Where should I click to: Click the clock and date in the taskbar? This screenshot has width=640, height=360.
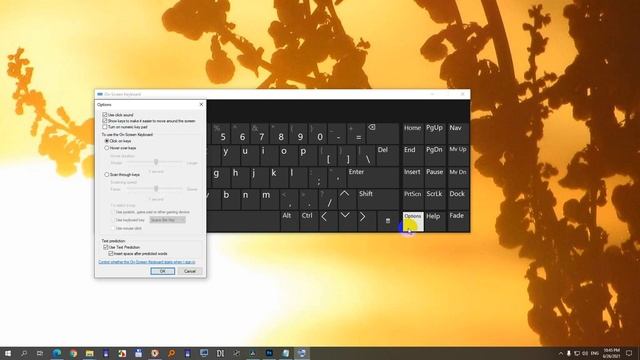(611, 353)
